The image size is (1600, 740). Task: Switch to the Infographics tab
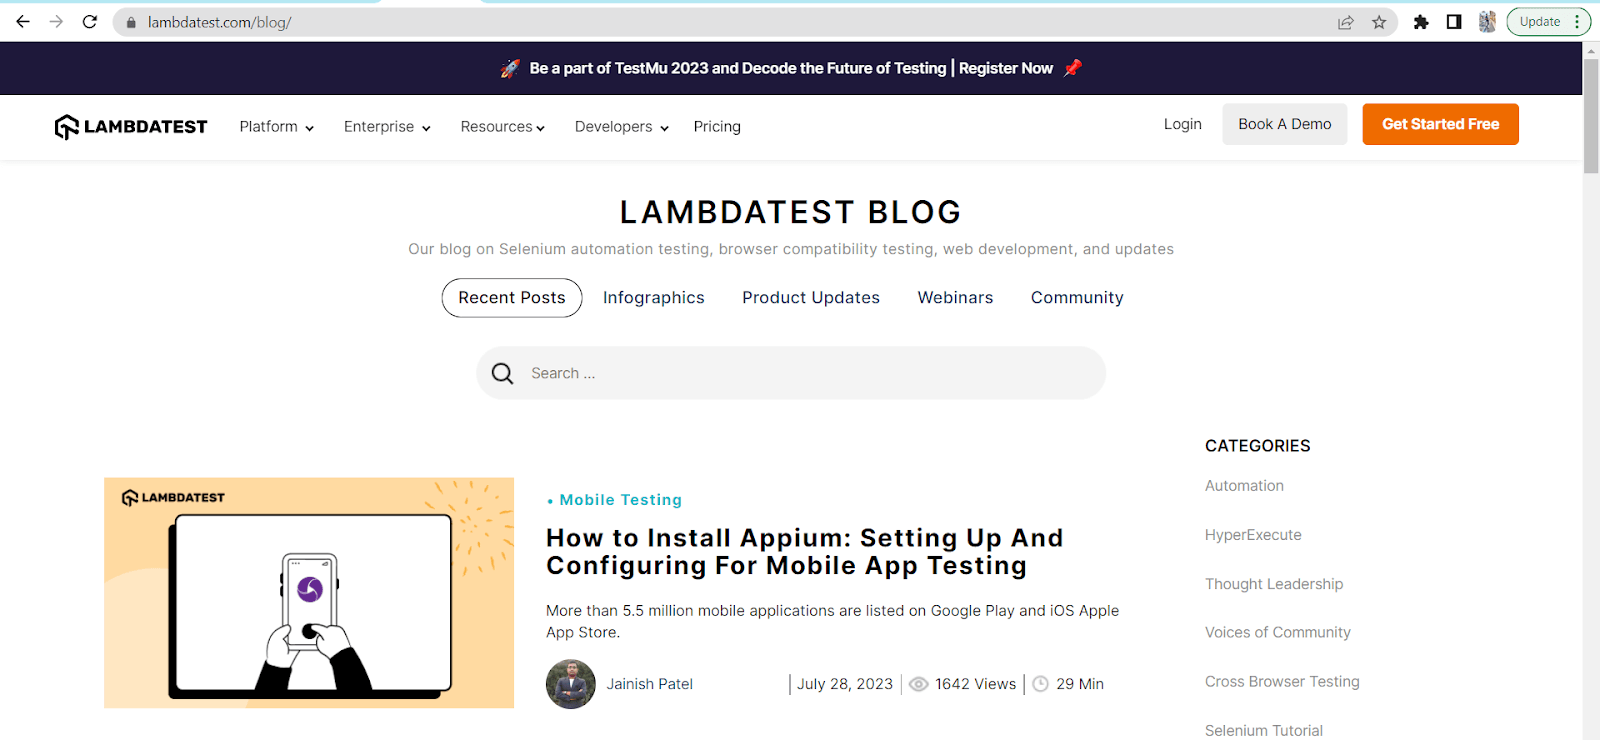click(654, 298)
